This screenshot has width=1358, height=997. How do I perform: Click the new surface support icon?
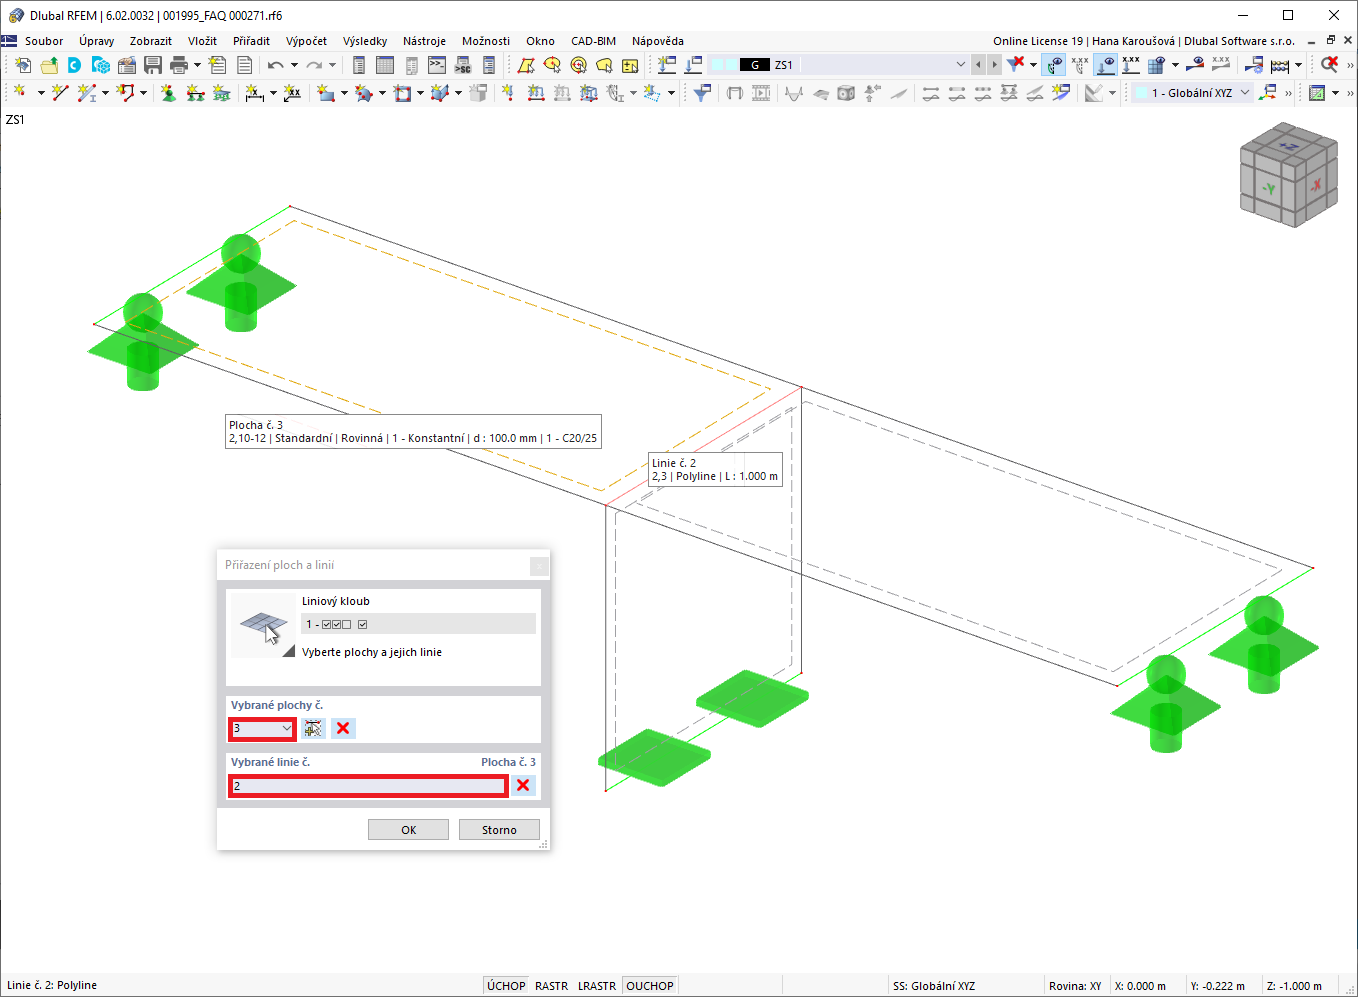221,93
